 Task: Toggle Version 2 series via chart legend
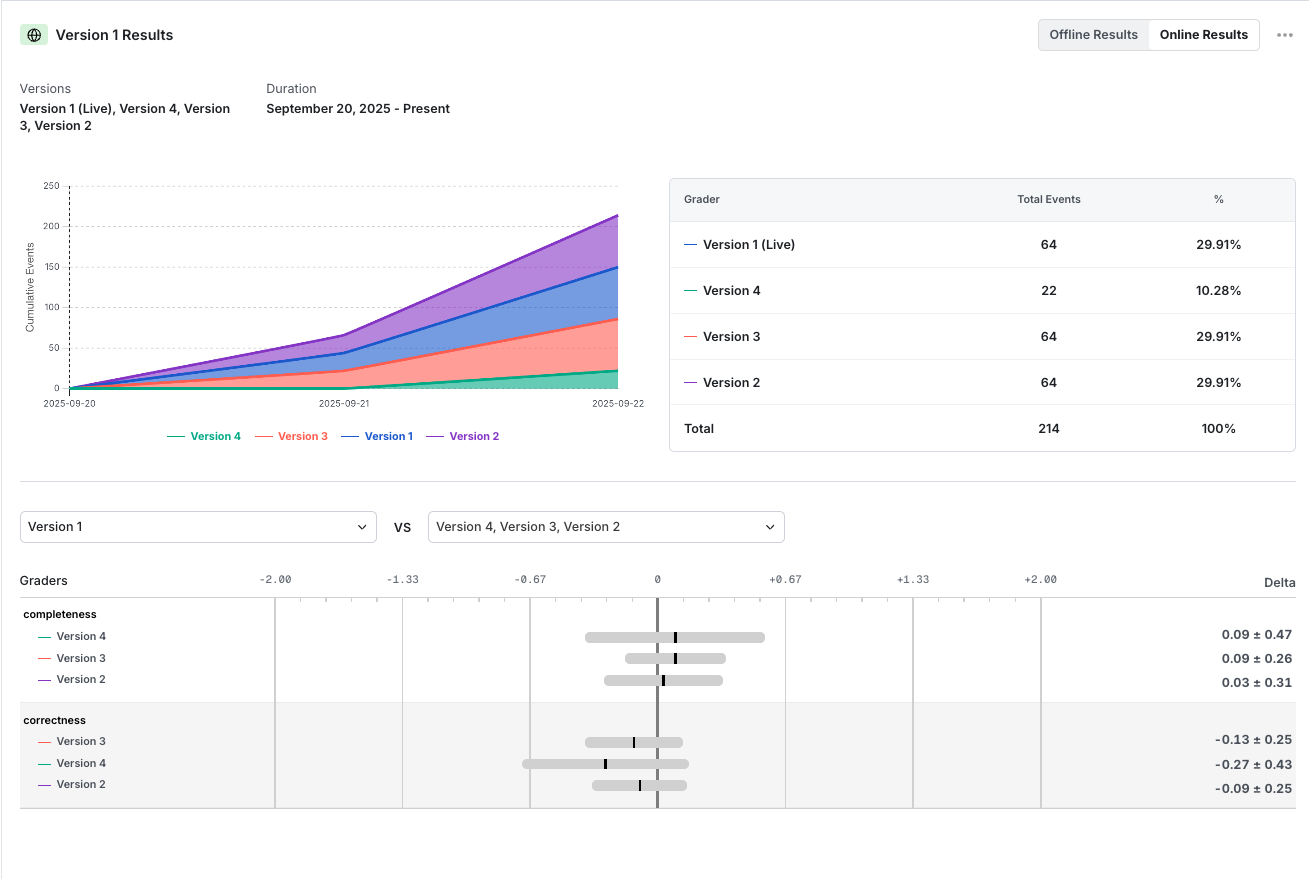pyautogui.click(x=463, y=436)
